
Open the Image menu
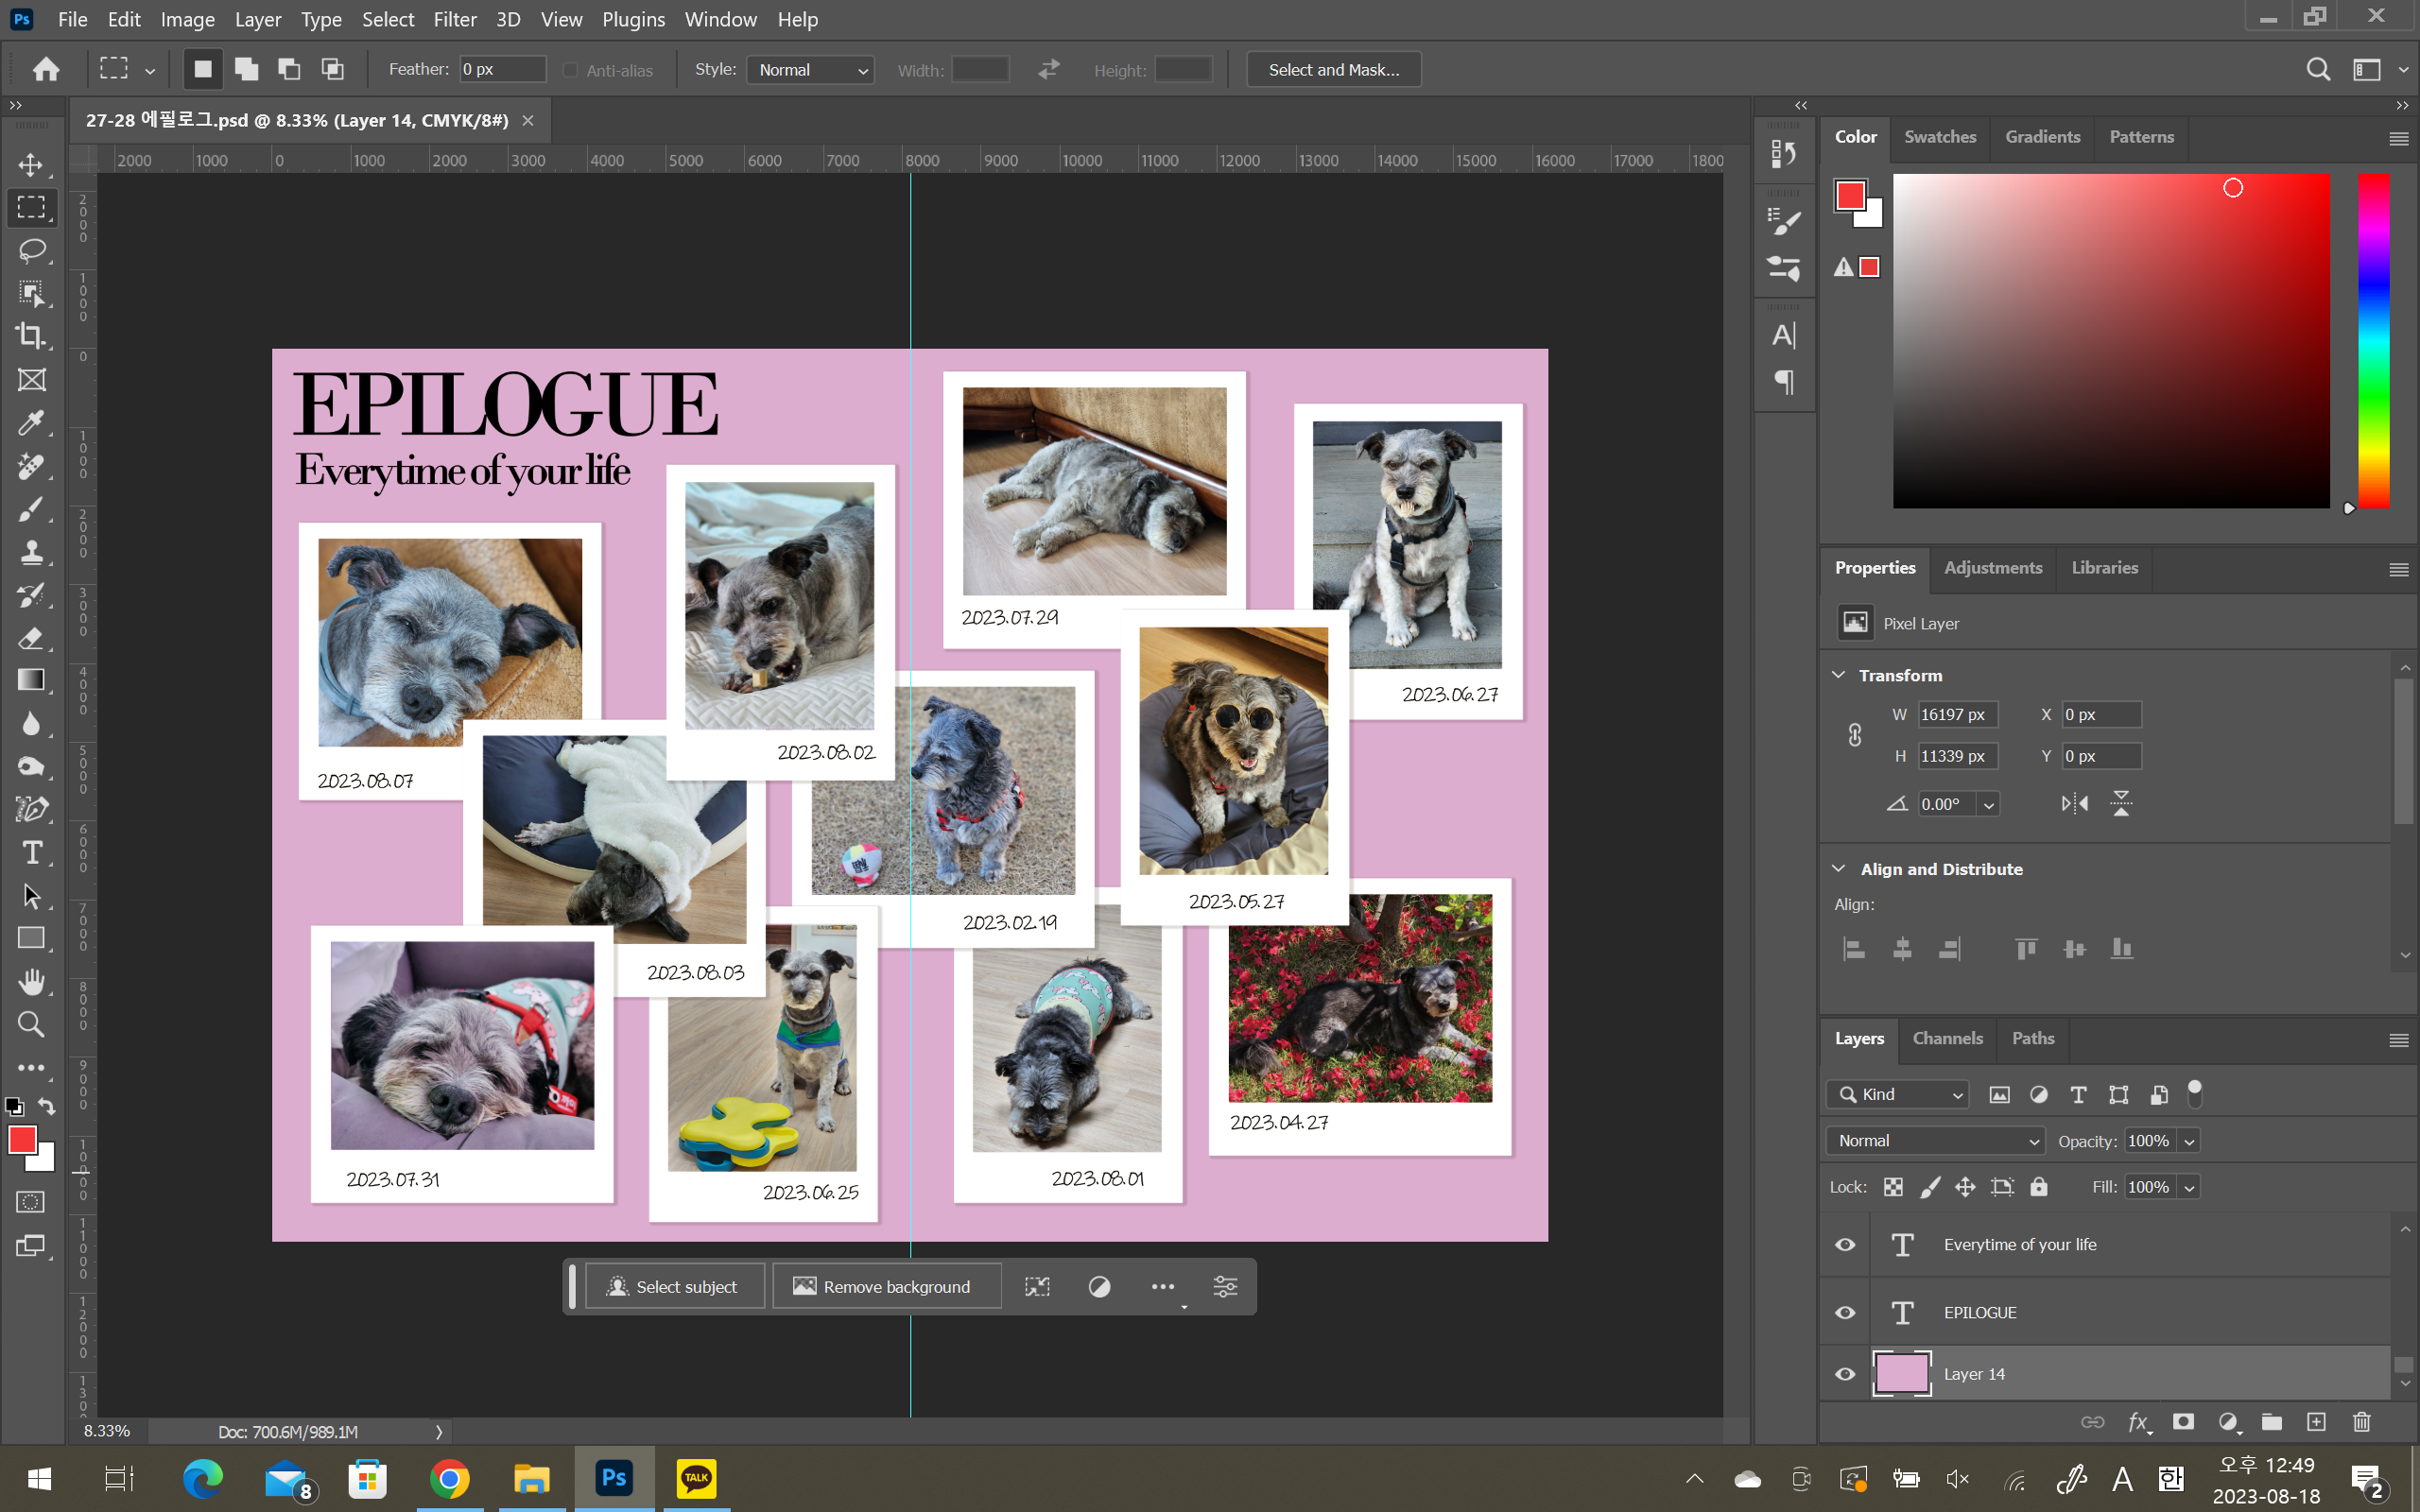coord(187,19)
